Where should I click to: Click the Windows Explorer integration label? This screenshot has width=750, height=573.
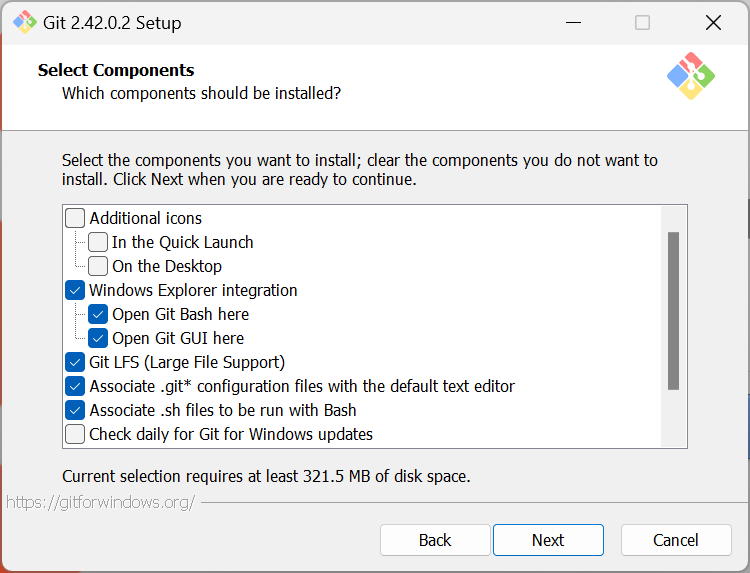coord(193,290)
